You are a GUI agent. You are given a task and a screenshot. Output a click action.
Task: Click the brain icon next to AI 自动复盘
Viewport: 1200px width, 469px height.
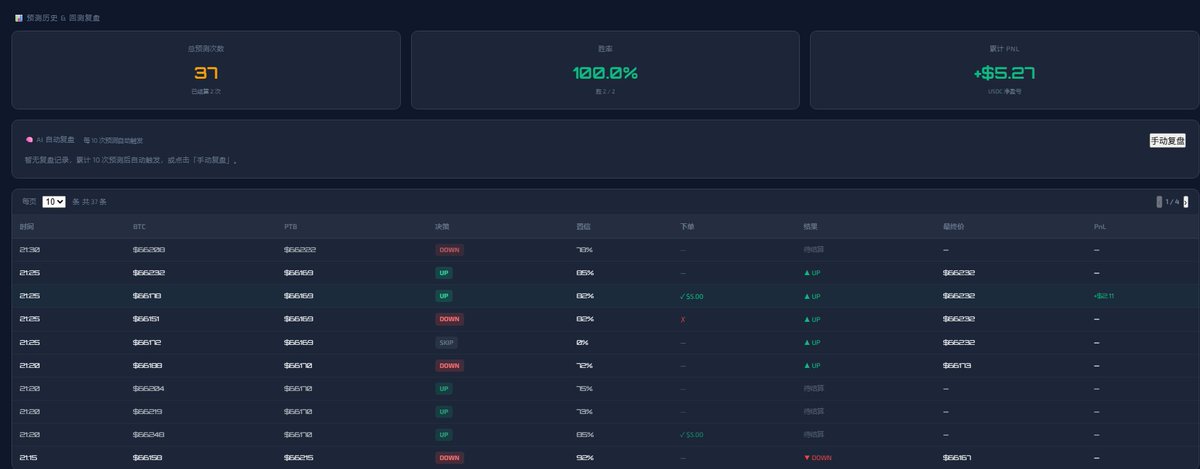click(x=29, y=140)
